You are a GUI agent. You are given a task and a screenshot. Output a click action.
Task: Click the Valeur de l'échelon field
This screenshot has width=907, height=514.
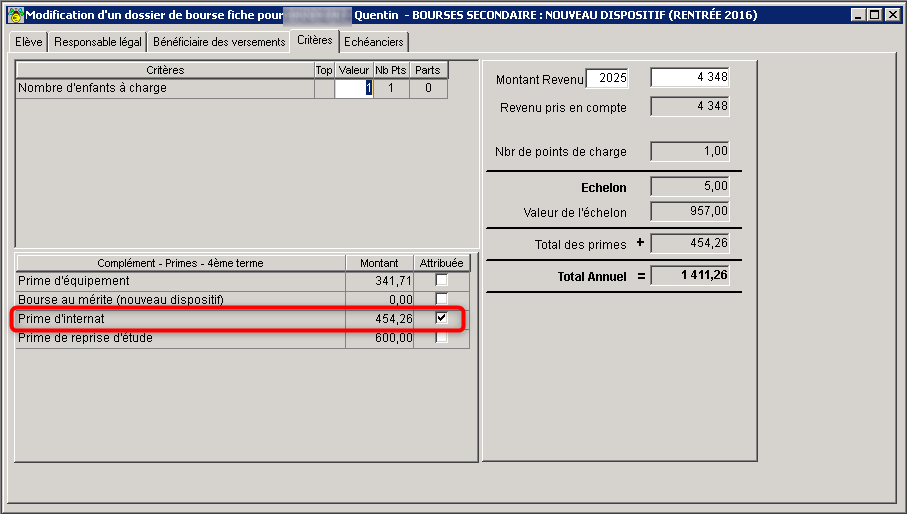(x=690, y=211)
